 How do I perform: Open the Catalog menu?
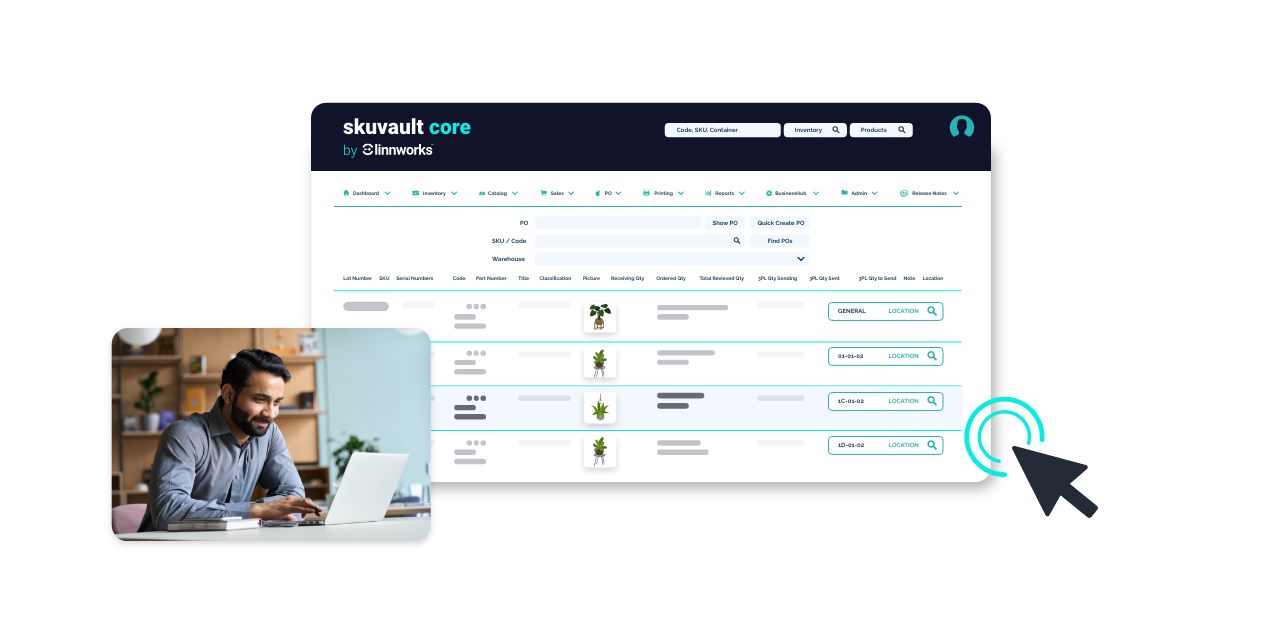[497, 193]
